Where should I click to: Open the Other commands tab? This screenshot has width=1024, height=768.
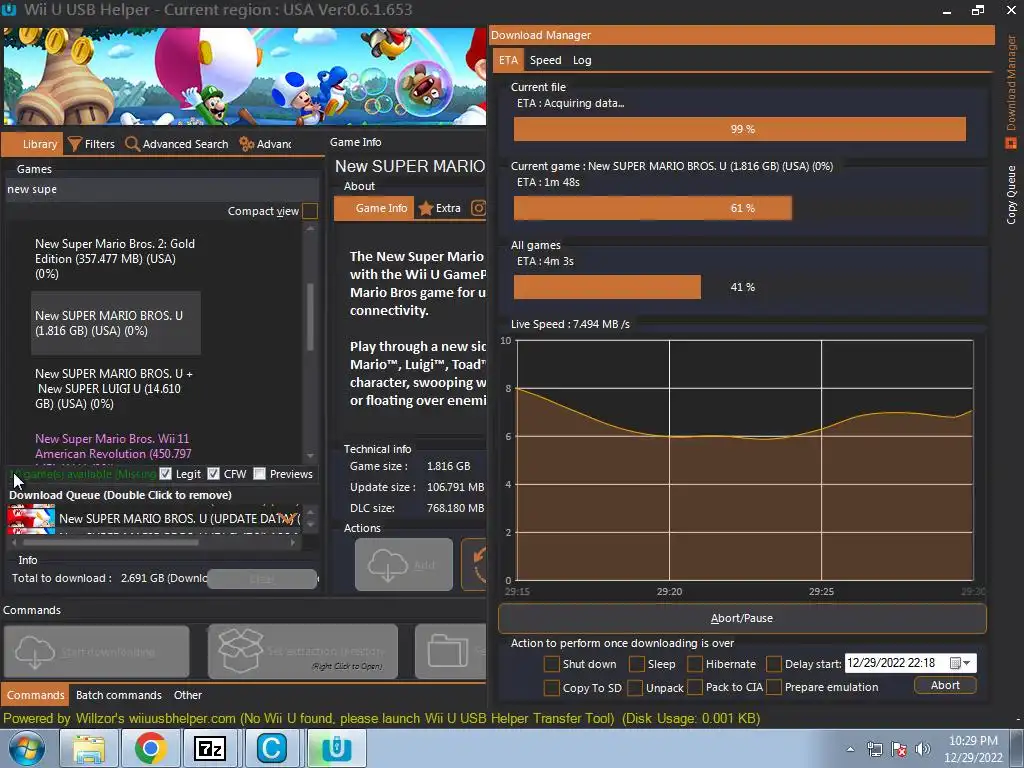[187, 696]
